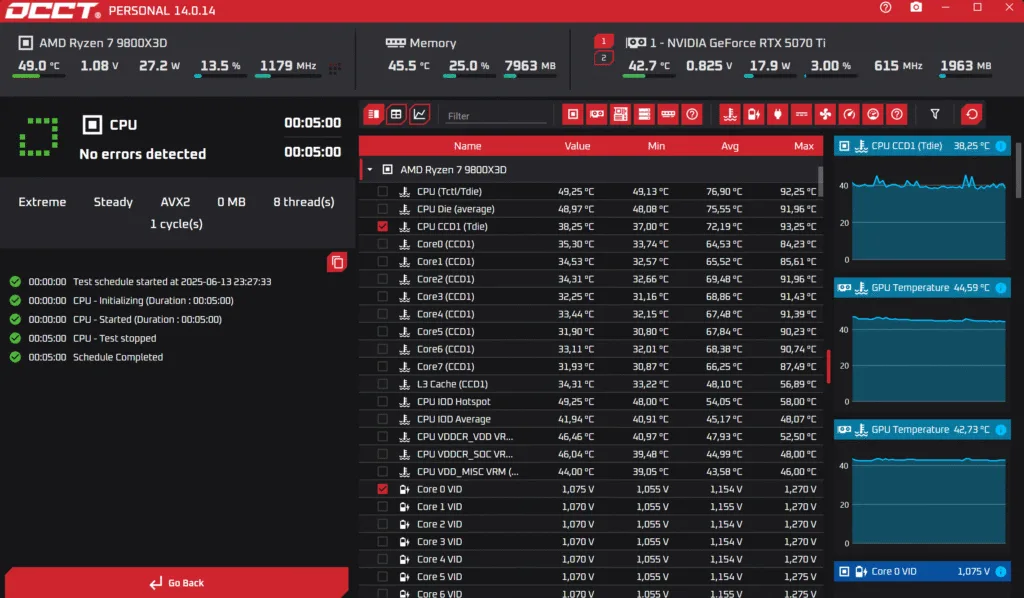Uncheck the Core 0 VID checkbox

[x=383, y=489]
